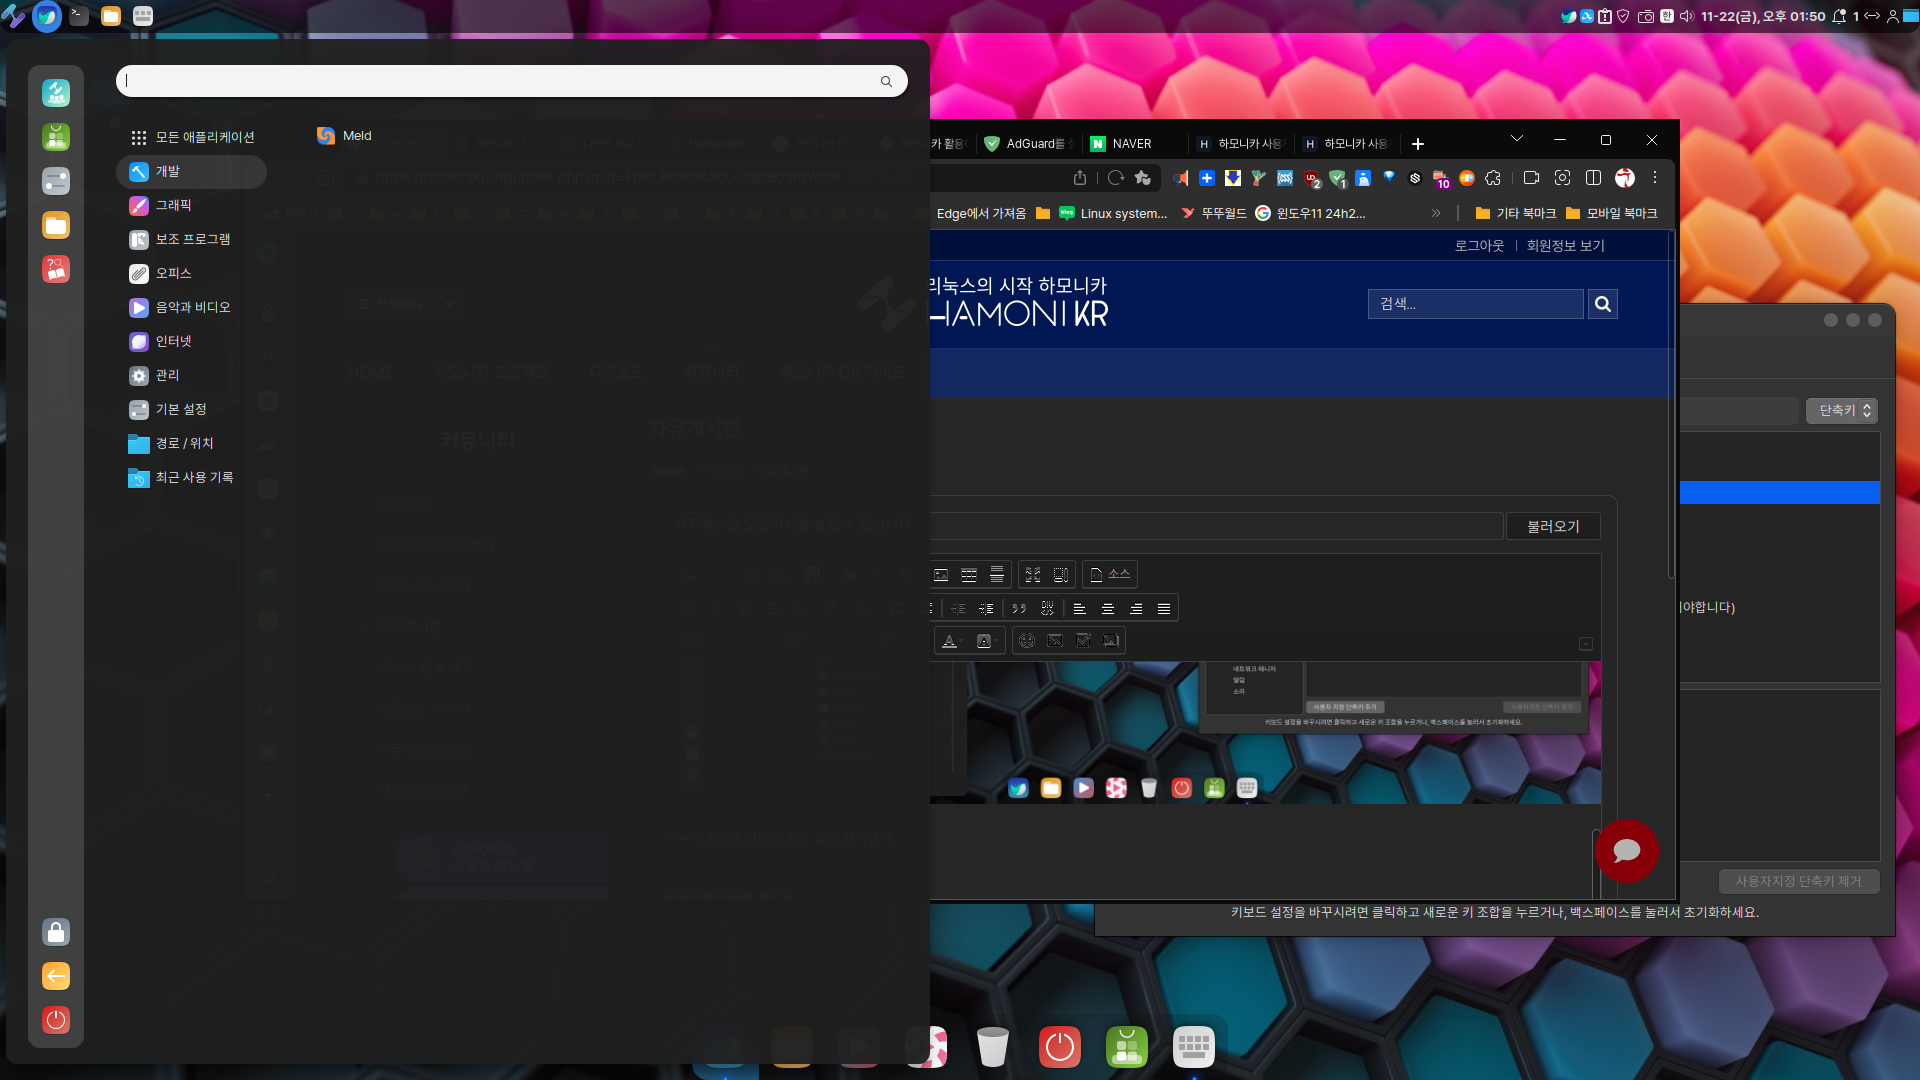Open the 뚜뚜월드 bookmark
Image resolution: width=1920 pixels, height=1080 pixels.
(x=1214, y=213)
